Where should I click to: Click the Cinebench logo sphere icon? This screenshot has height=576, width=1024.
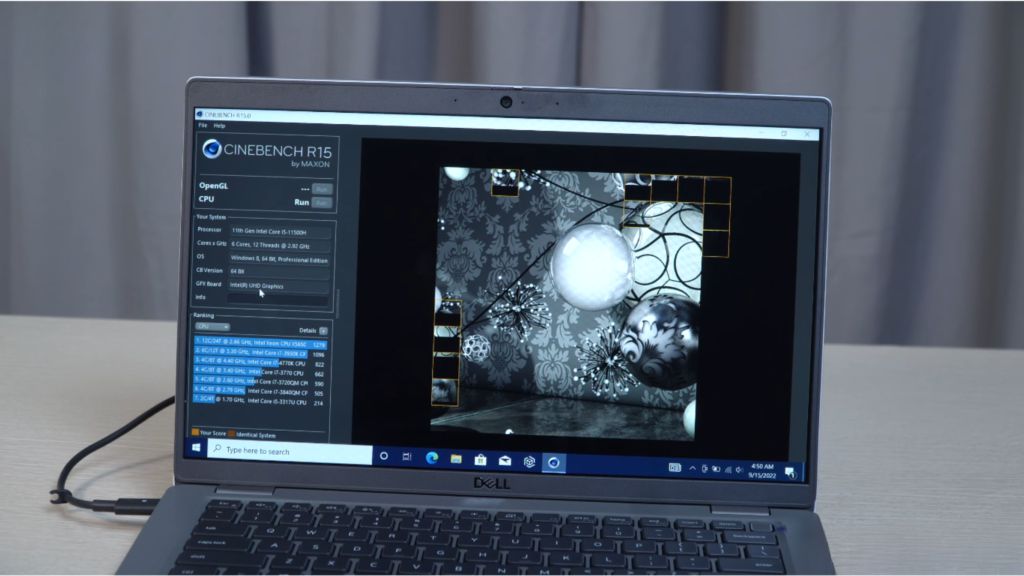(x=211, y=149)
